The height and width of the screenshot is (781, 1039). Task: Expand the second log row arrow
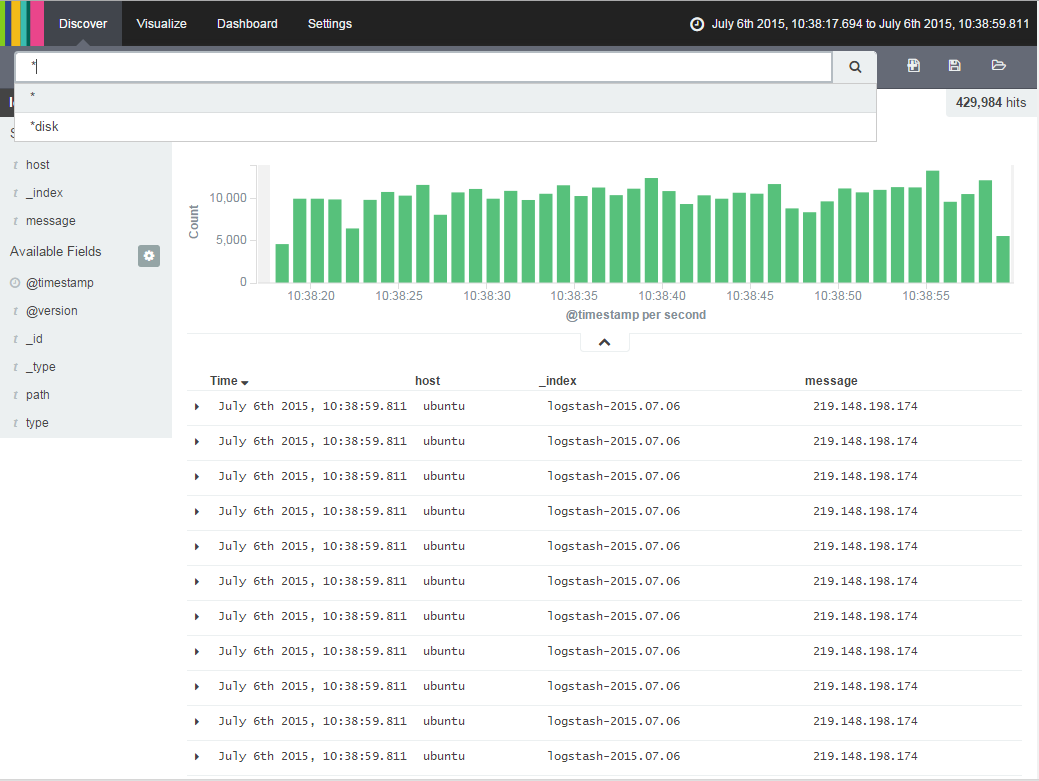coord(197,442)
